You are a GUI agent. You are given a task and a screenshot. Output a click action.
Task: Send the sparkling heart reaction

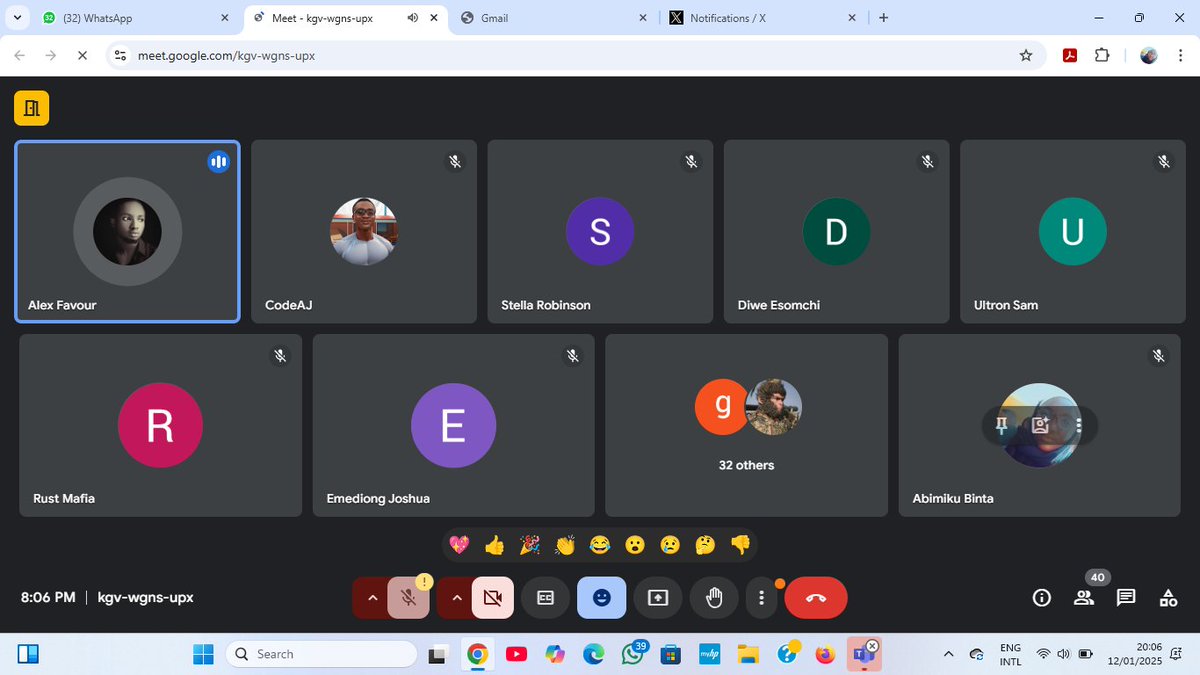pyautogui.click(x=459, y=545)
